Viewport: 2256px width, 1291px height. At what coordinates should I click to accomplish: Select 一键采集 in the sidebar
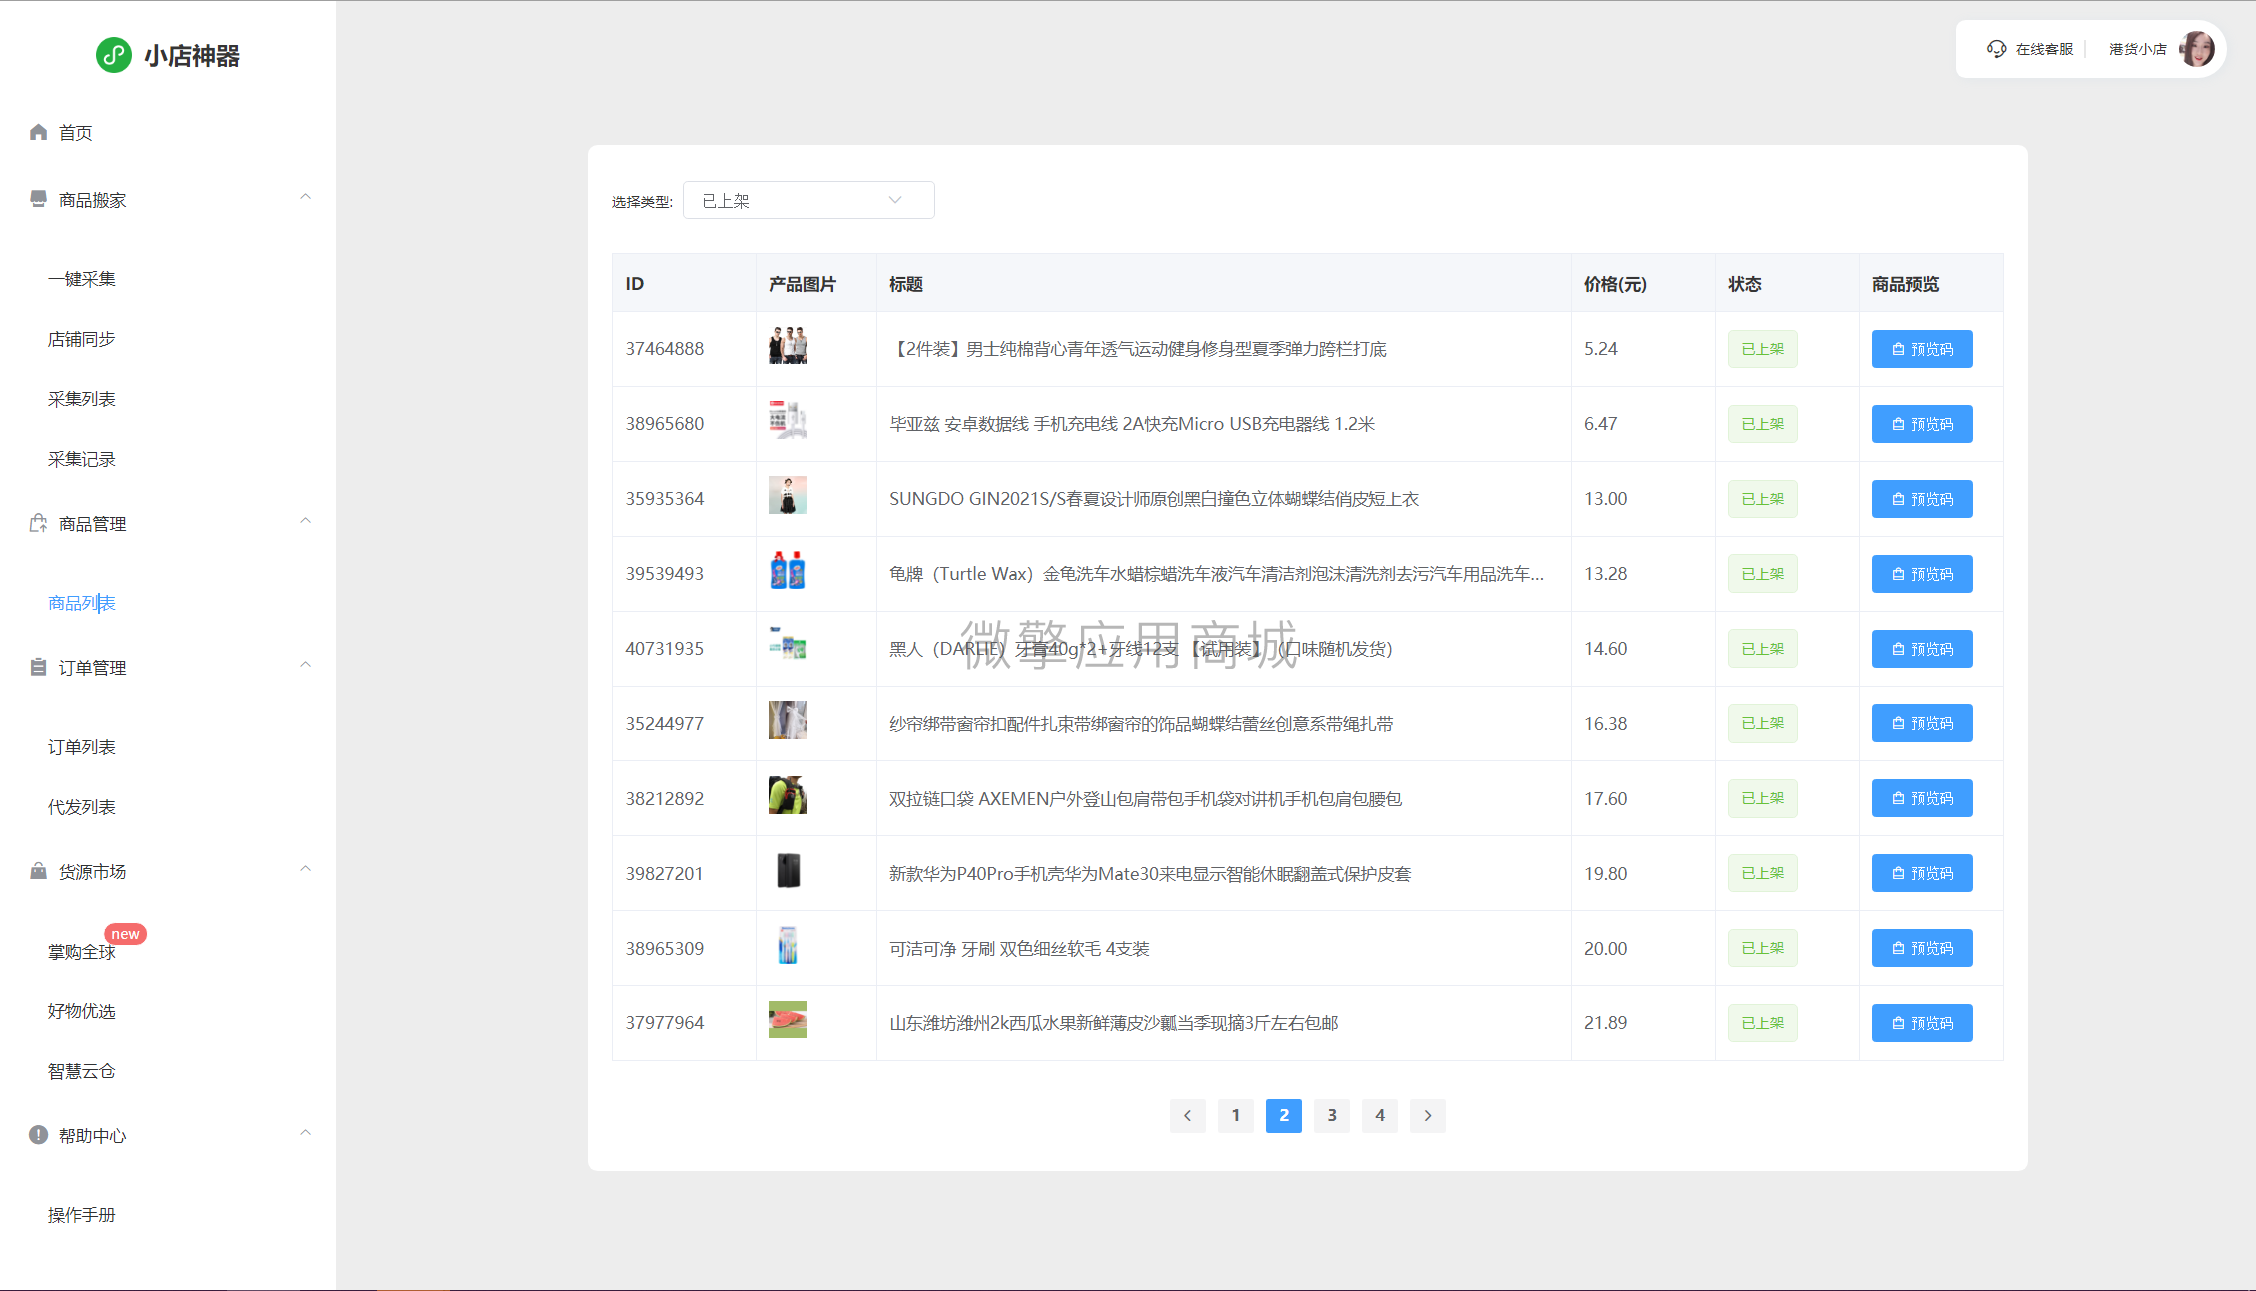tap(82, 279)
